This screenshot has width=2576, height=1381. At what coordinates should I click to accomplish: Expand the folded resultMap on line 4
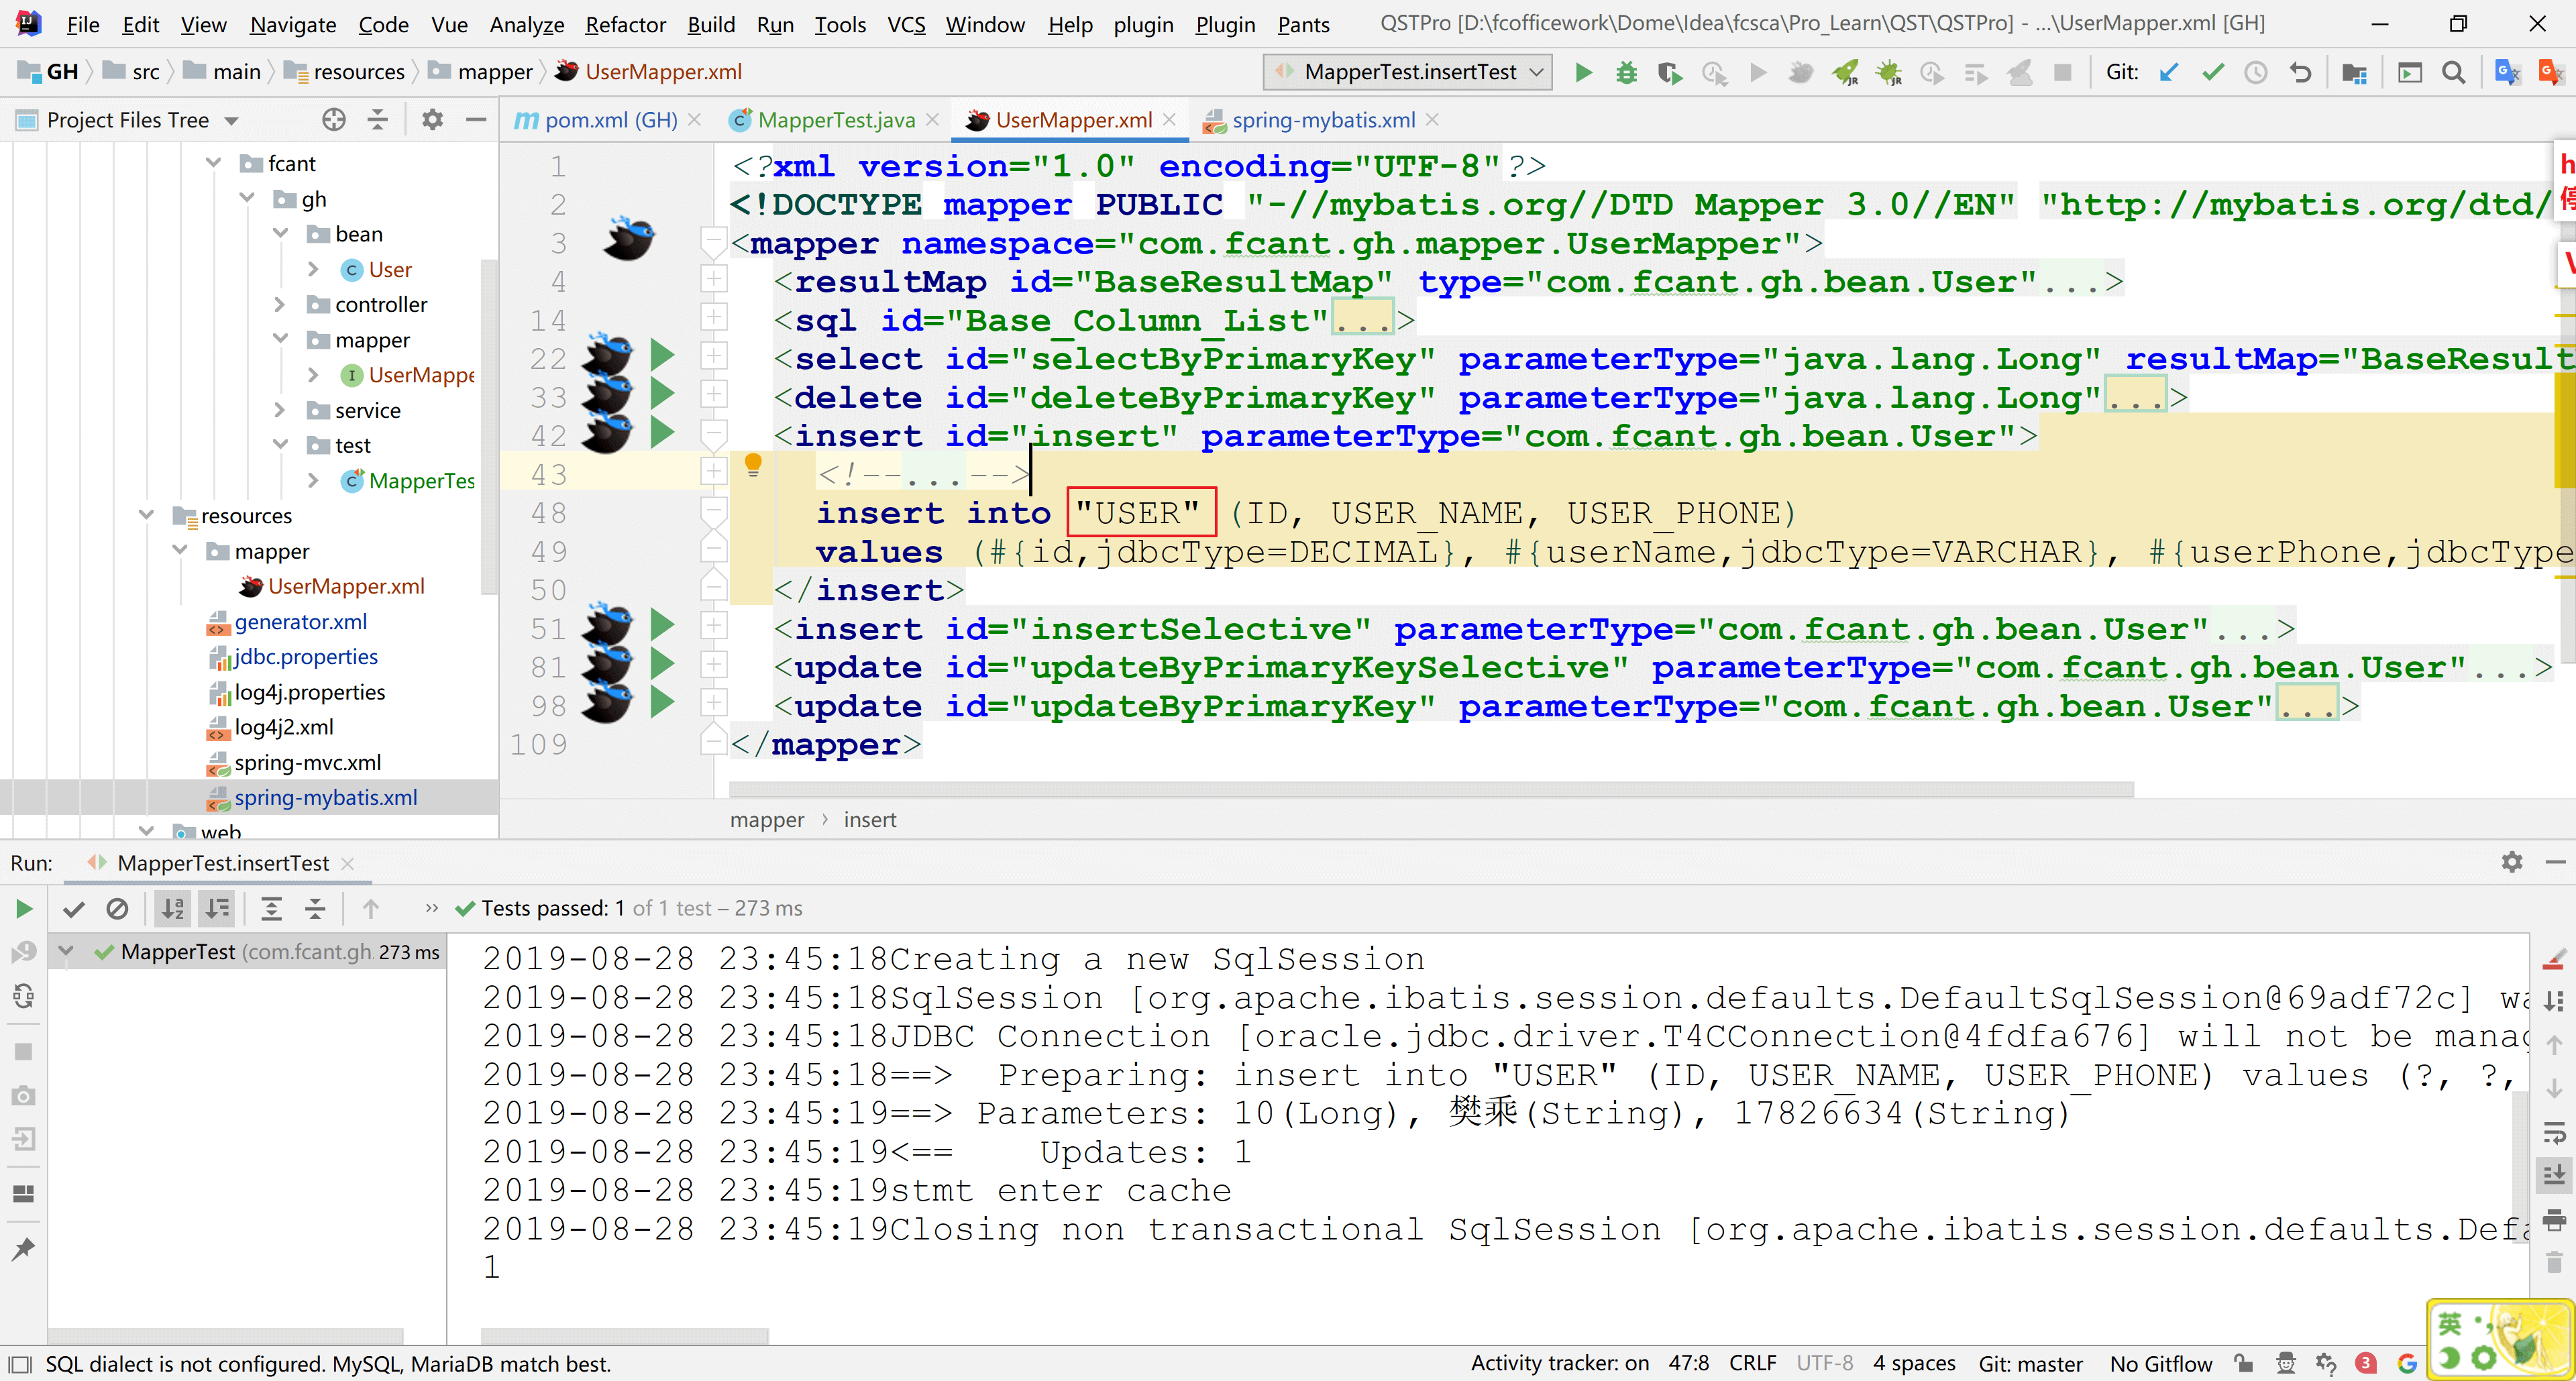[713, 280]
